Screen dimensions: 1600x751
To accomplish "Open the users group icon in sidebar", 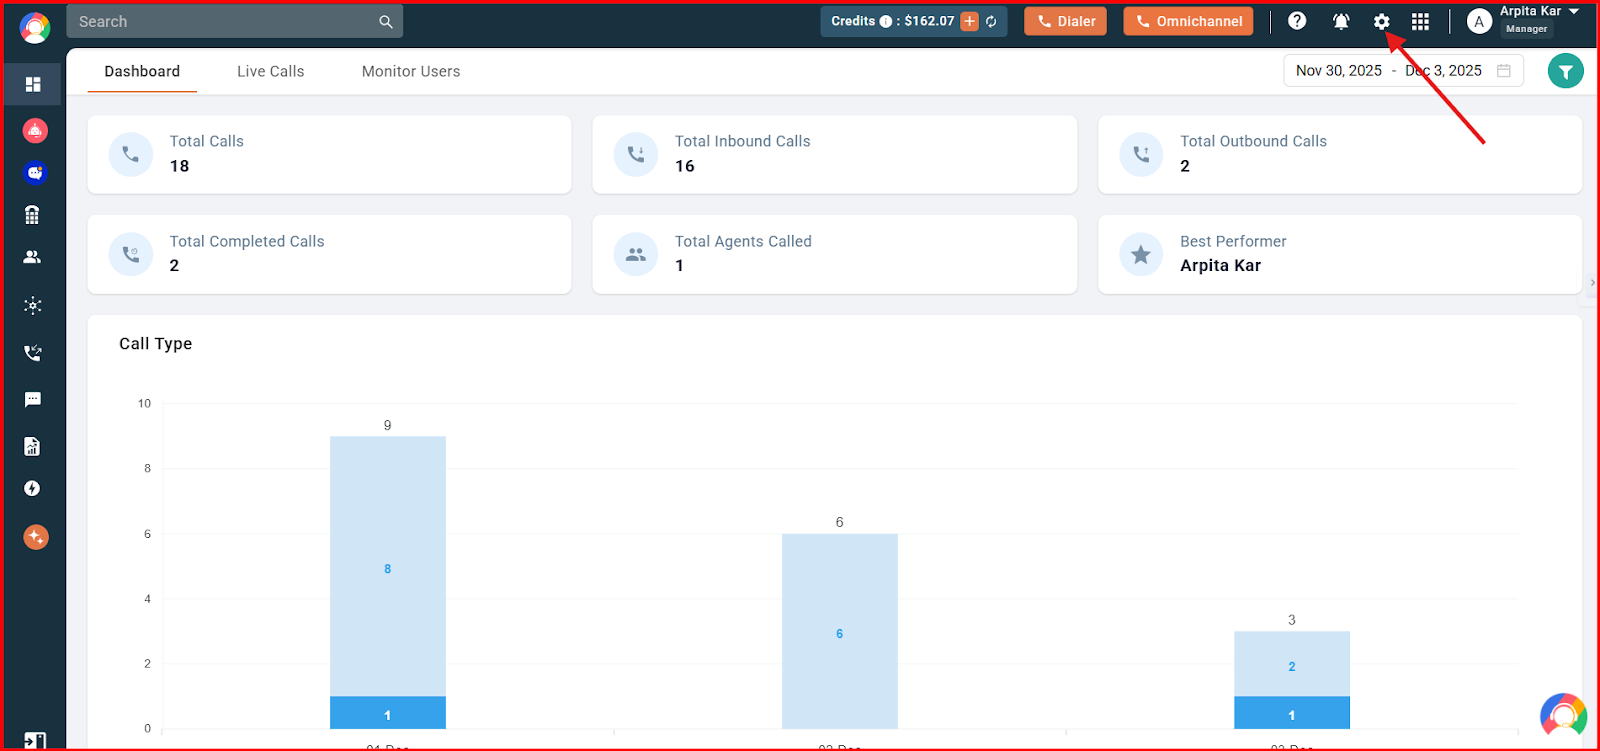I will (33, 257).
